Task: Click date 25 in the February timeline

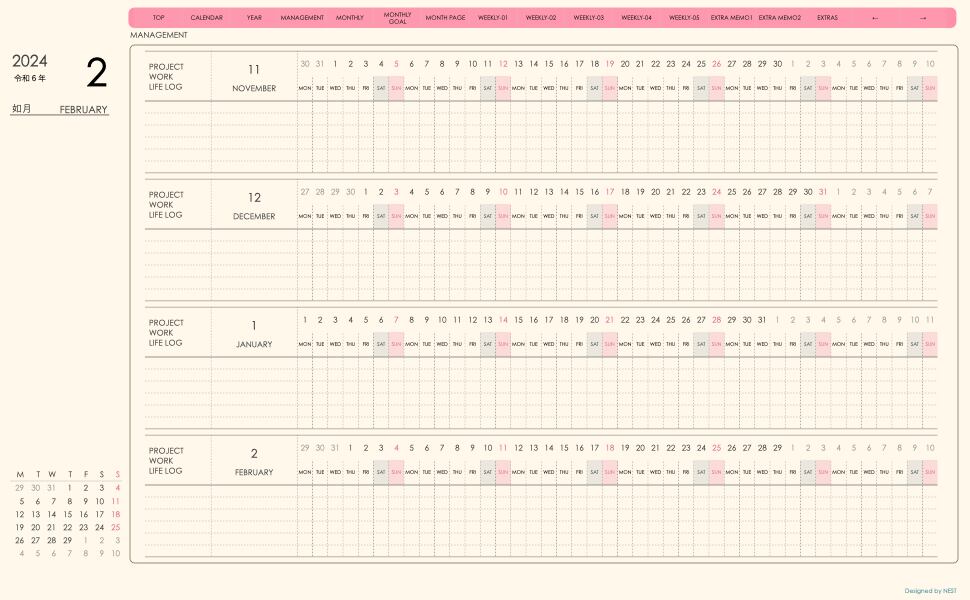Action: (716, 448)
